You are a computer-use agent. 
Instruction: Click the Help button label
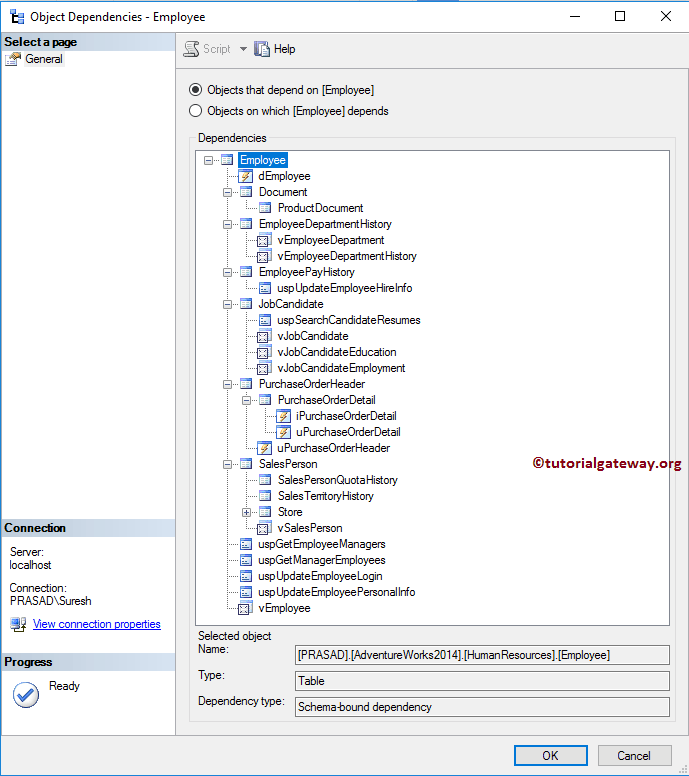(285, 49)
